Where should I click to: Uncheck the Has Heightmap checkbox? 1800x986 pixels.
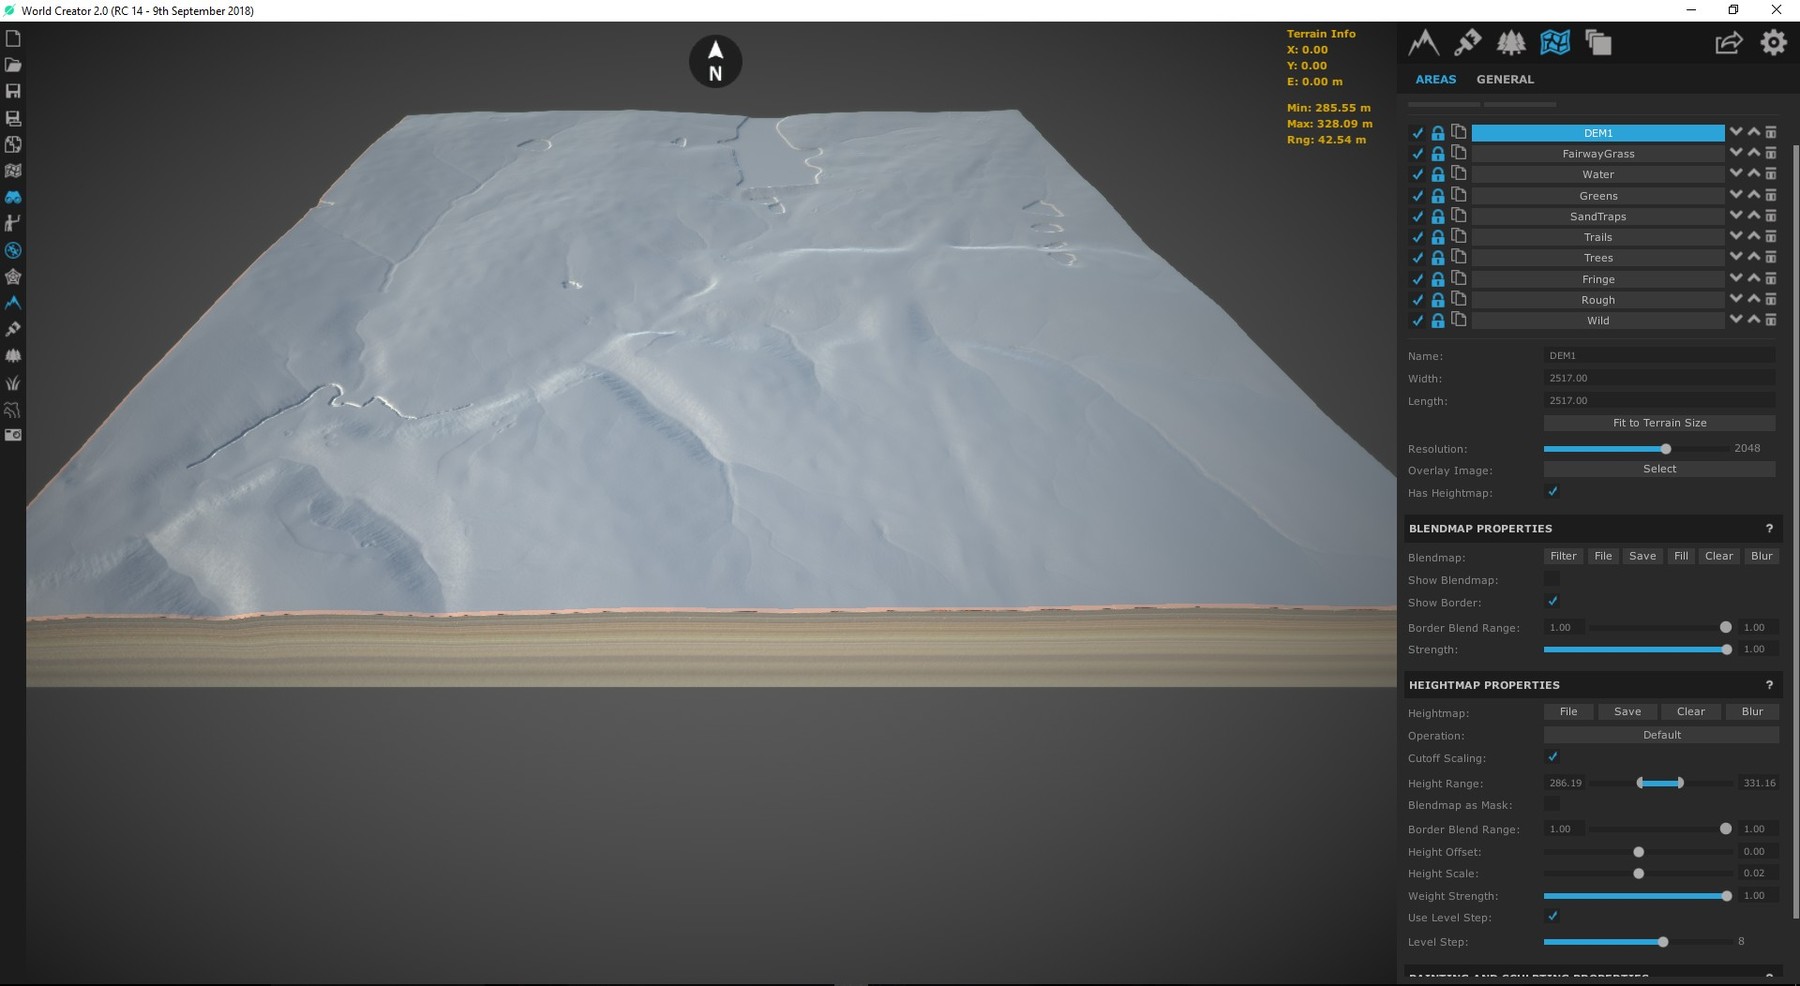coord(1552,492)
